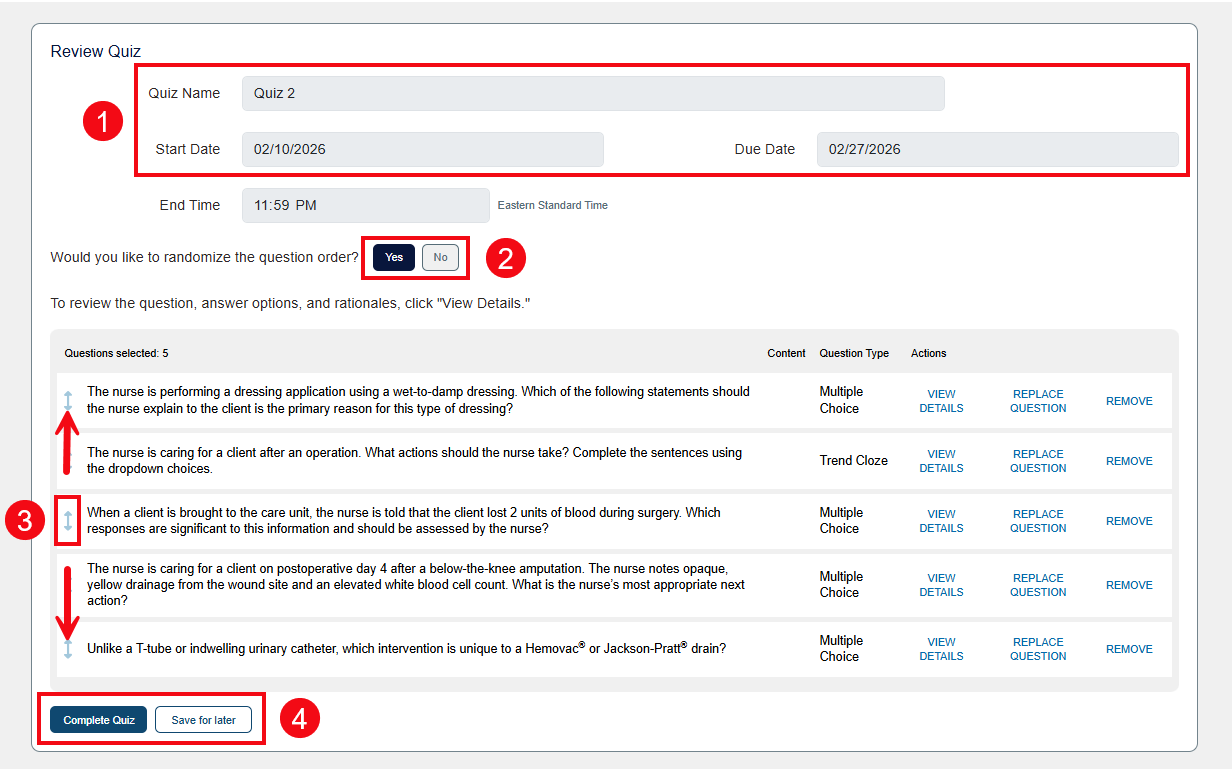Click the reorder handle beside the amputation question
Image resolution: width=1232 pixels, height=769 pixels.
click(x=67, y=584)
